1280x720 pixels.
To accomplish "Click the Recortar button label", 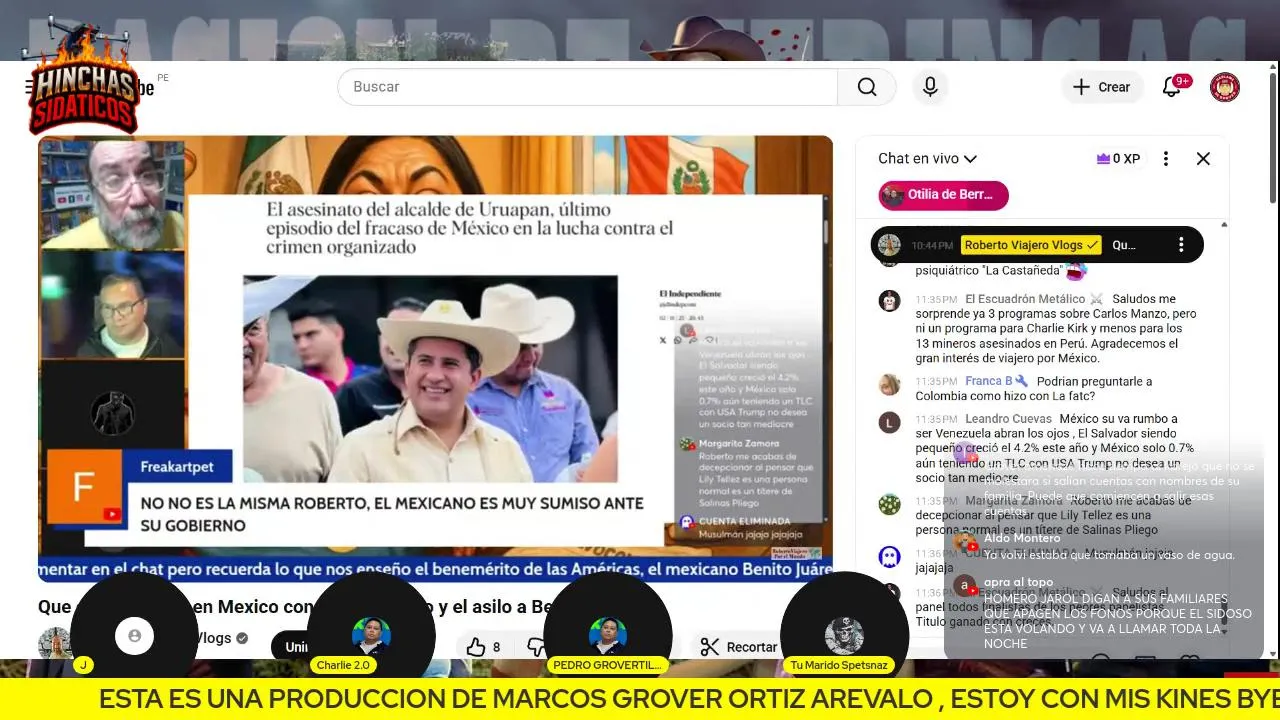I will [x=752, y=647].
